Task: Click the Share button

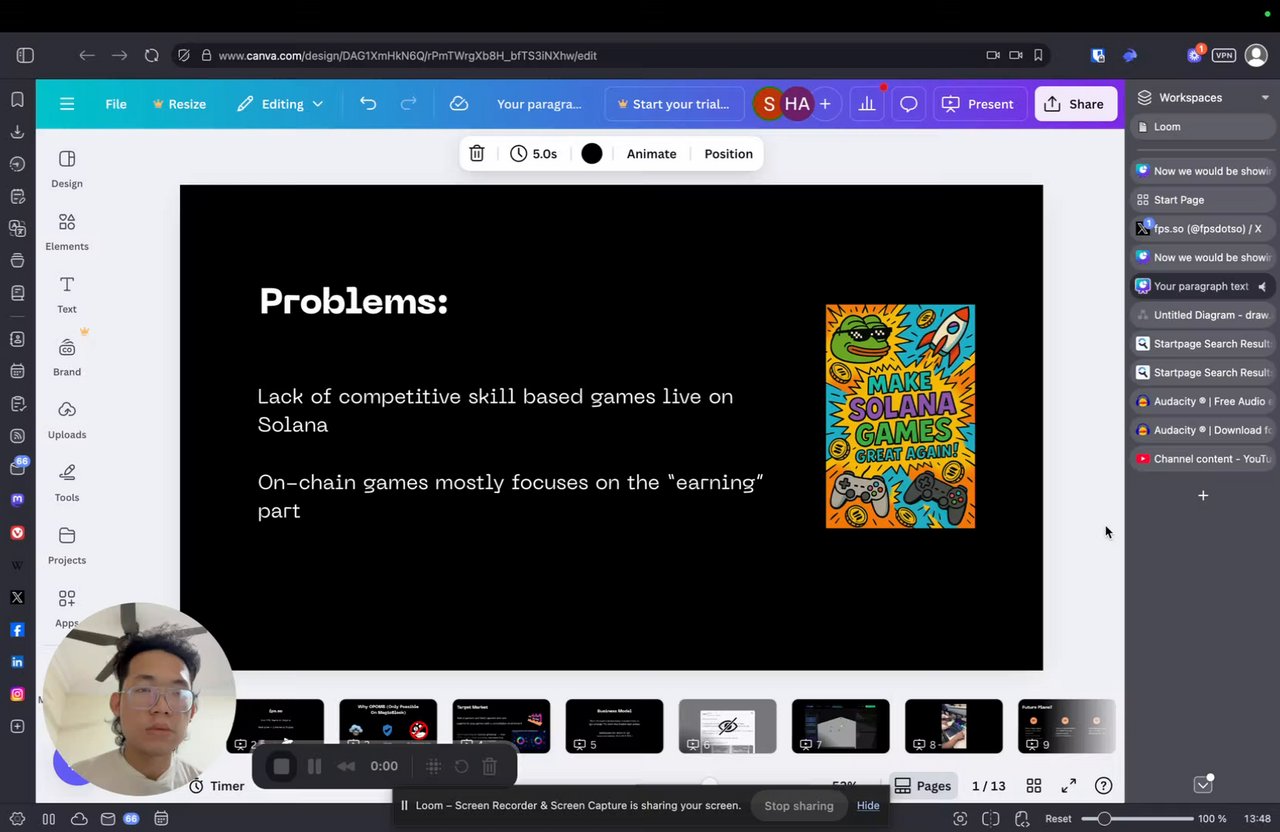Action: (x=1075, y=104)
